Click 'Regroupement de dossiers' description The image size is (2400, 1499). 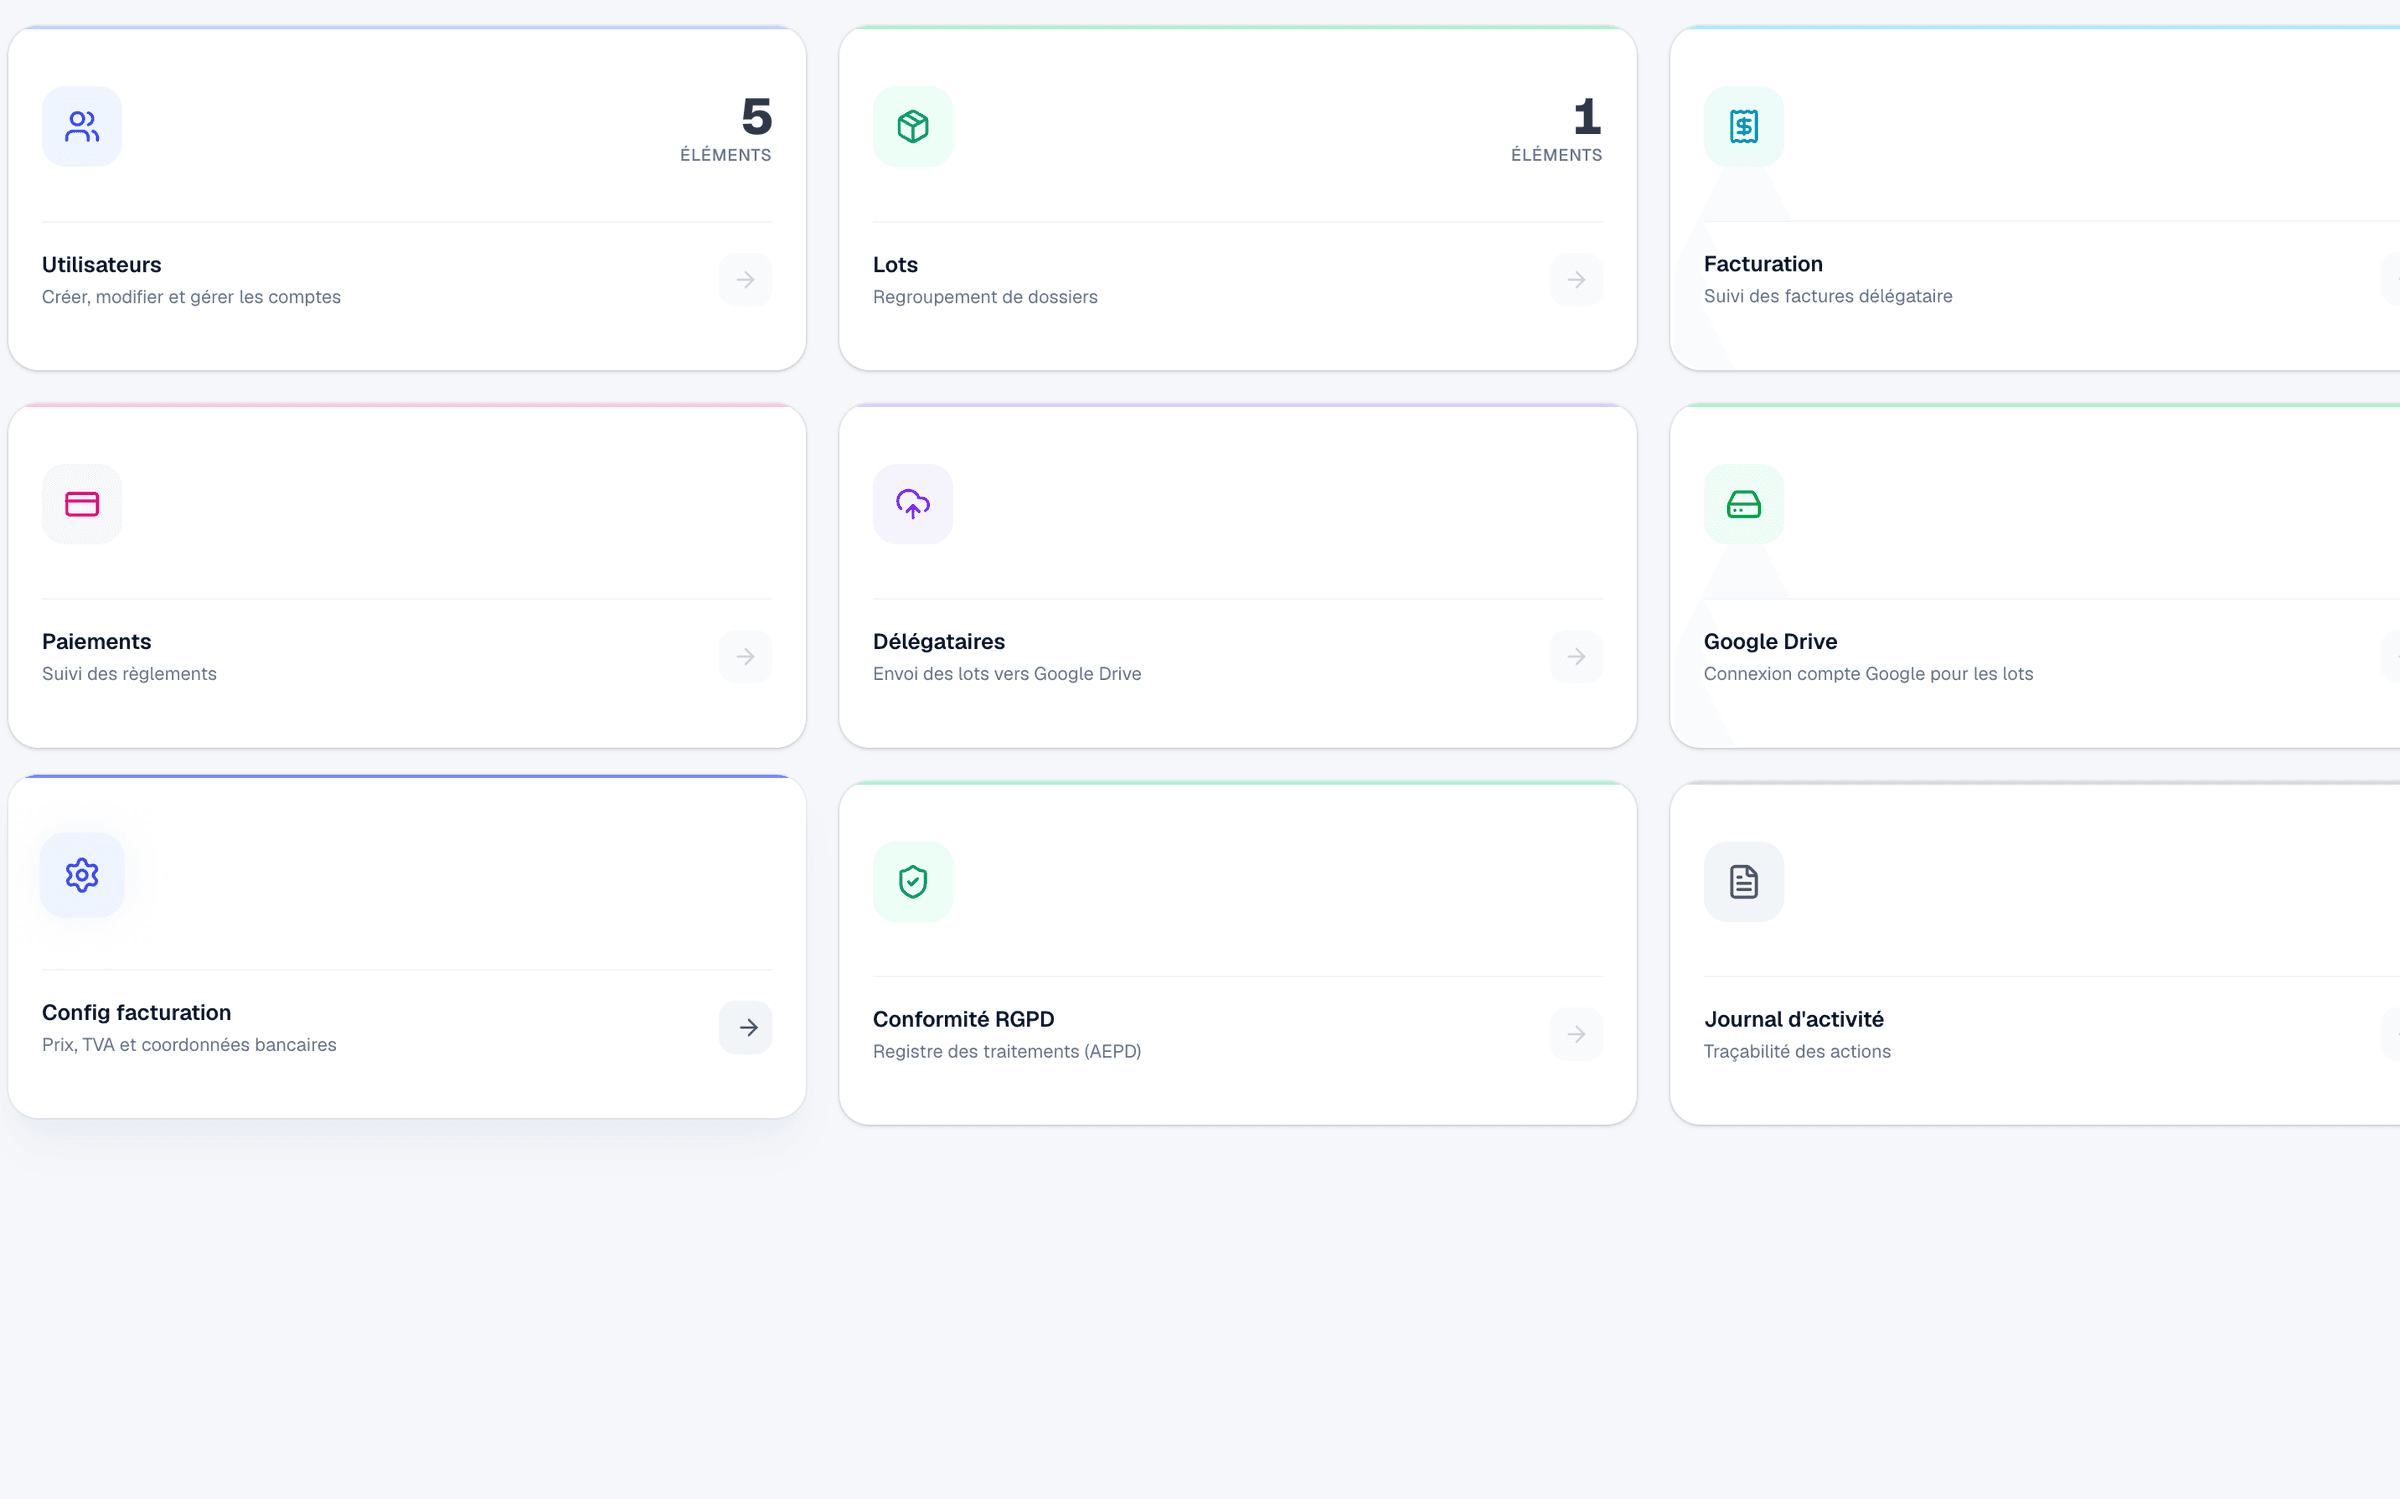coord(985,297)
